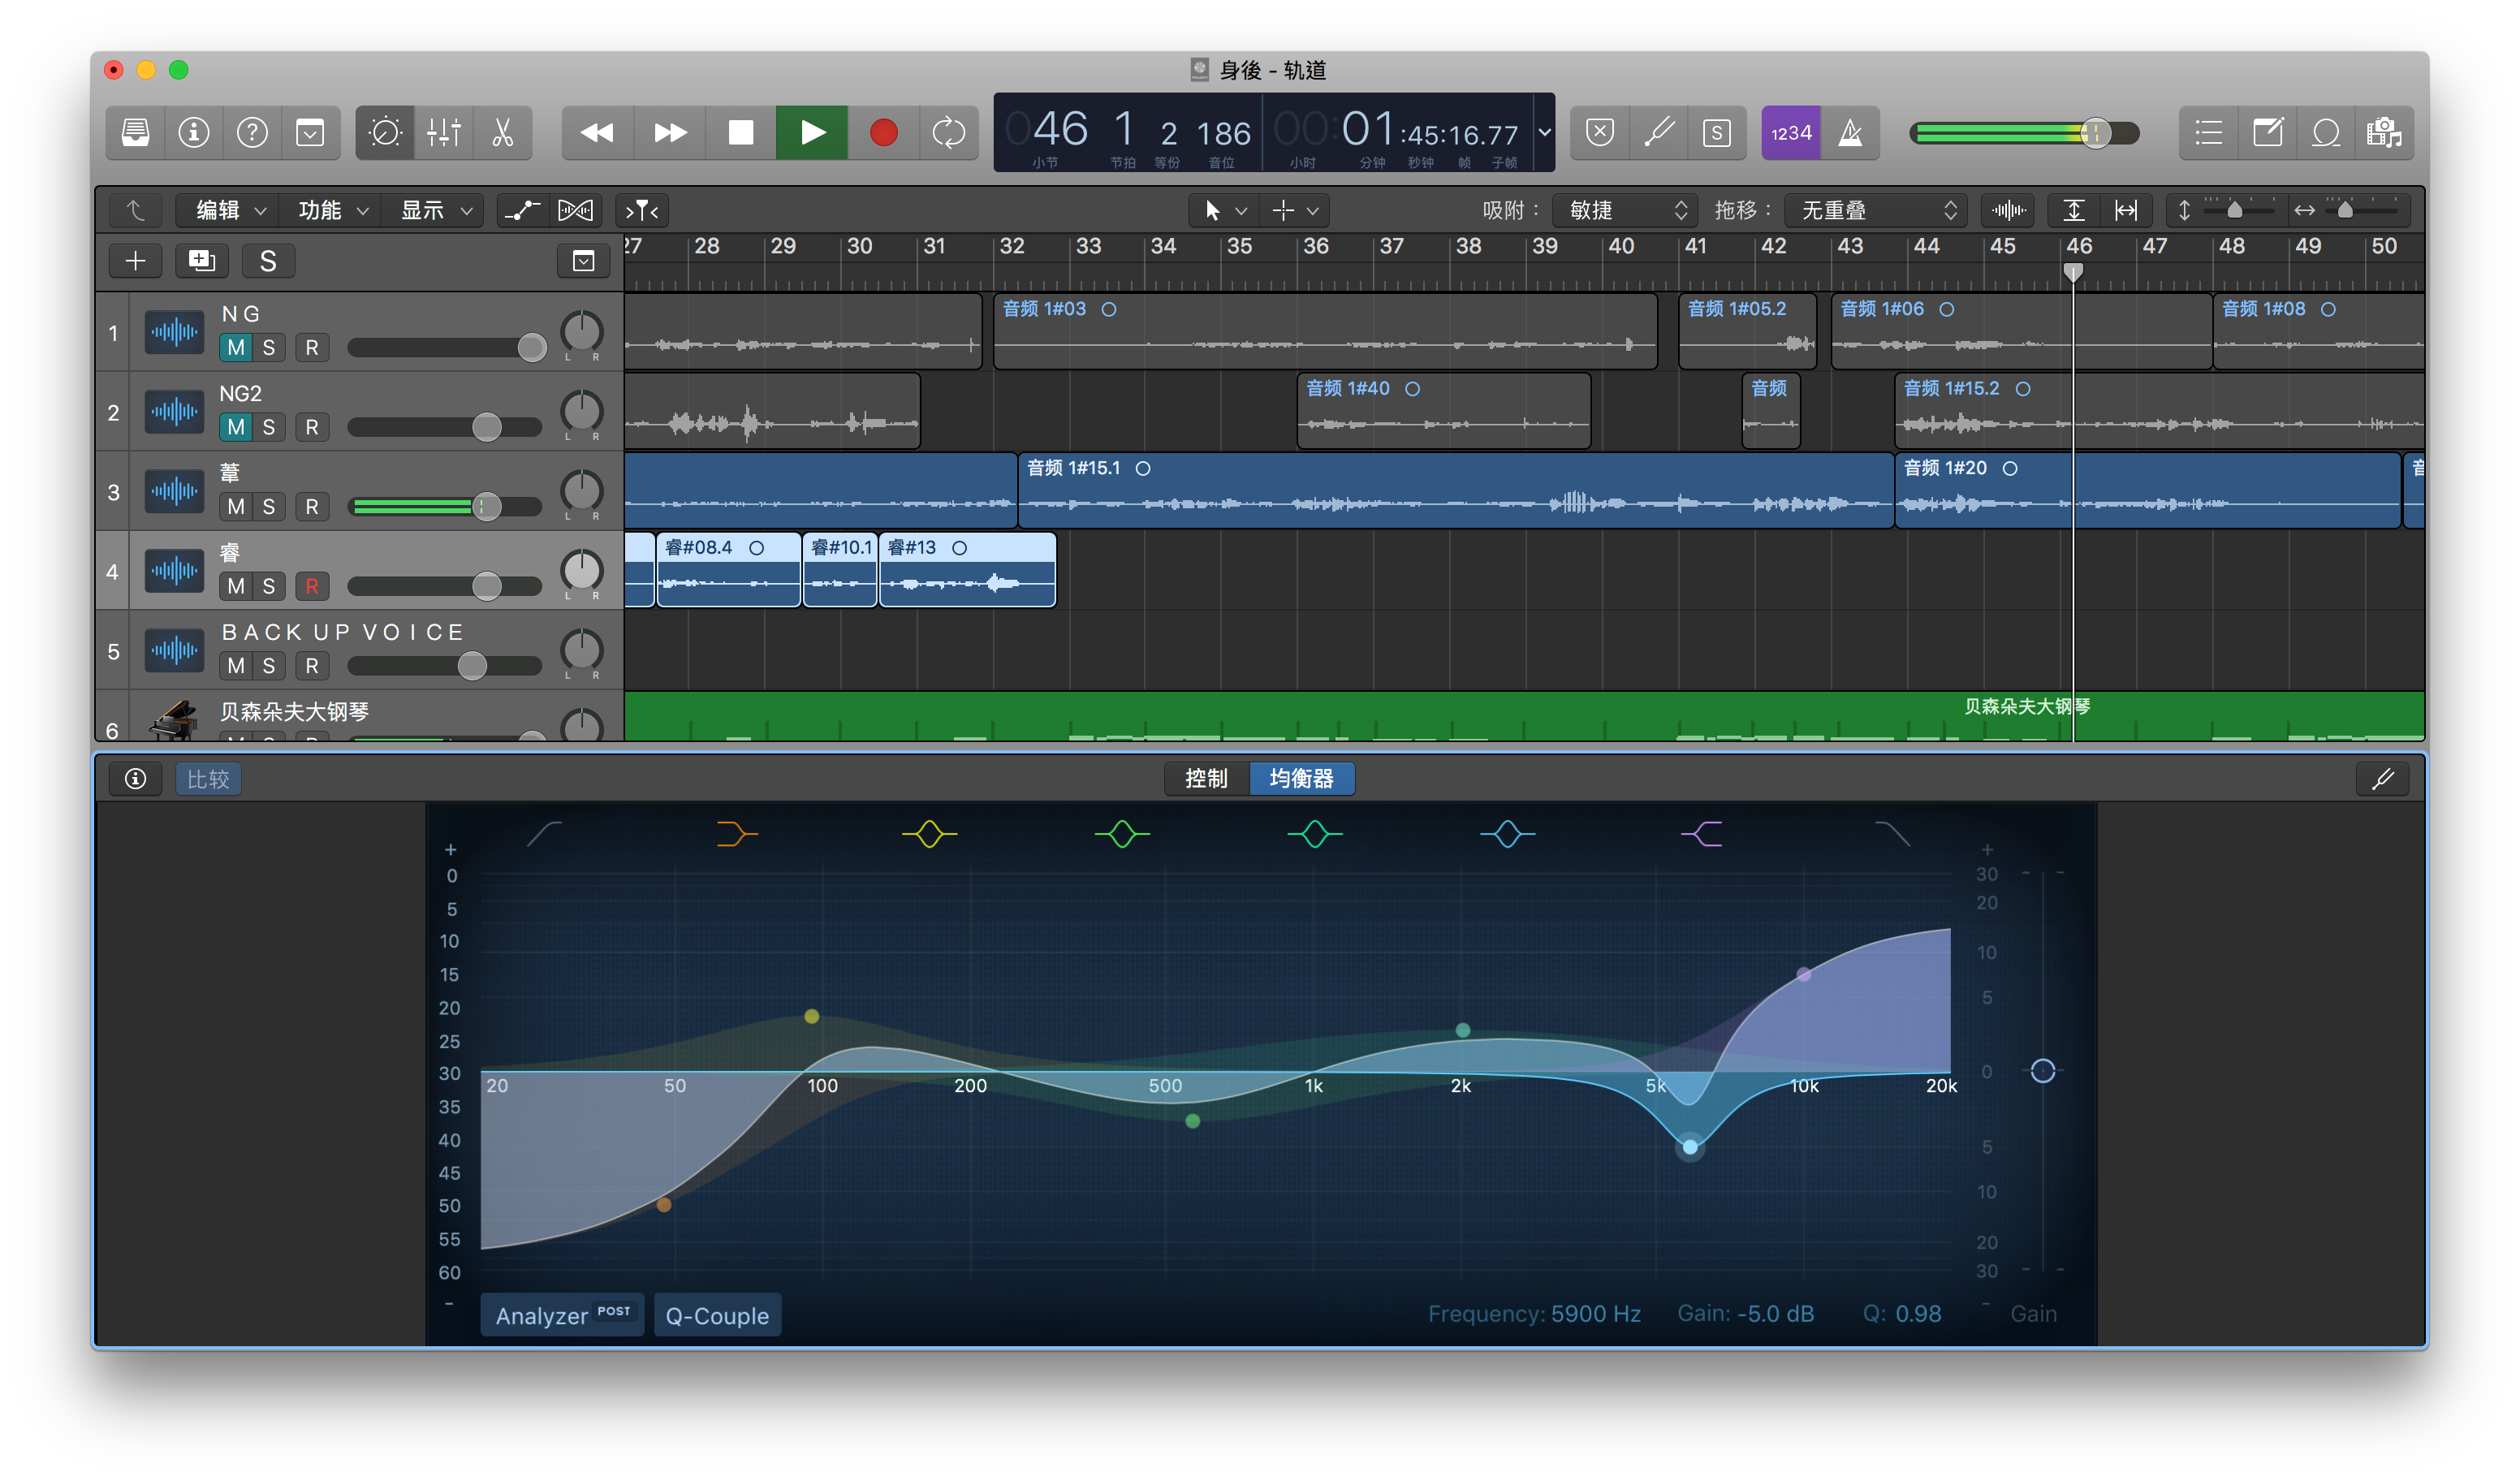Open the 编辑 dropdown menu
Viewport: 2520px width, 1481px height.
[230, 210]
